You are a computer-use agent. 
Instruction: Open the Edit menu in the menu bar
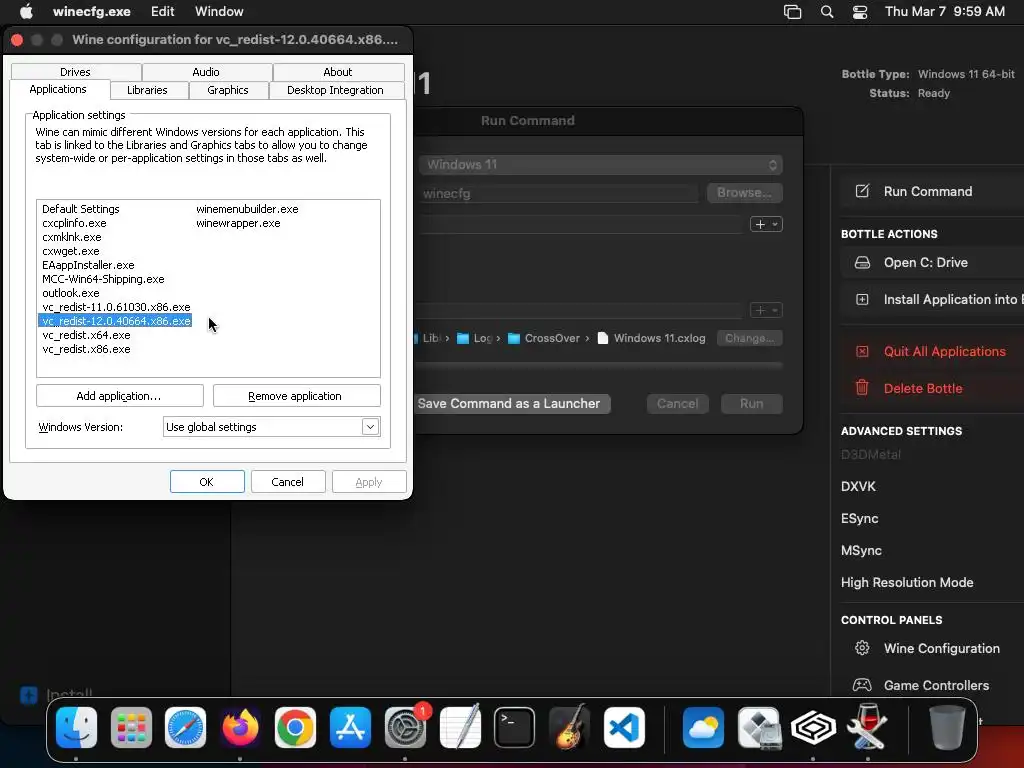(x=163, y=11)
